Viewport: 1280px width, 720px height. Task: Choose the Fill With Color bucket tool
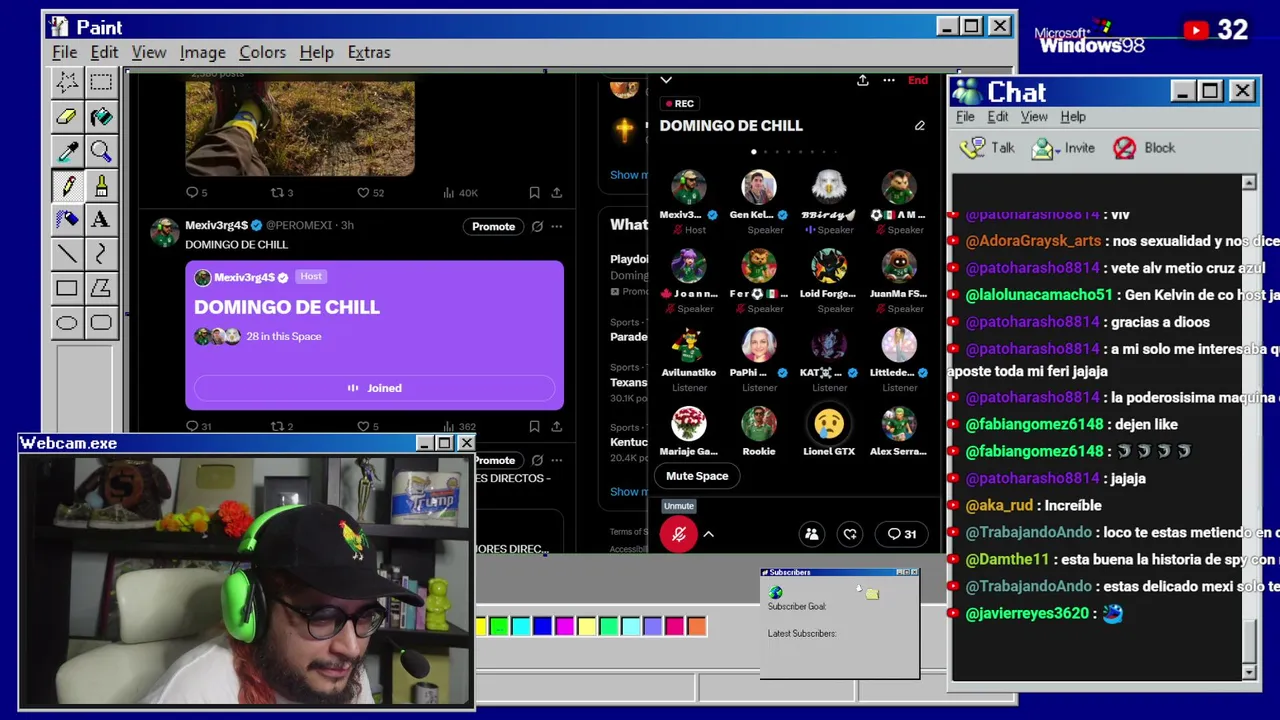(x=101, y=117)
